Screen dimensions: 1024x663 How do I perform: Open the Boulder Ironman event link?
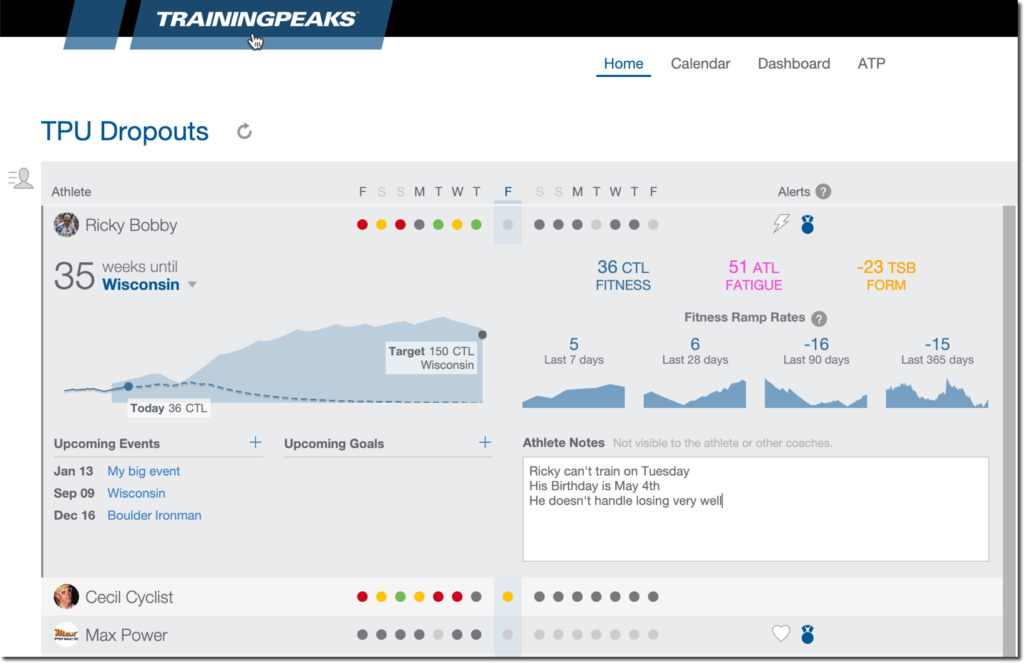point(154,515)
